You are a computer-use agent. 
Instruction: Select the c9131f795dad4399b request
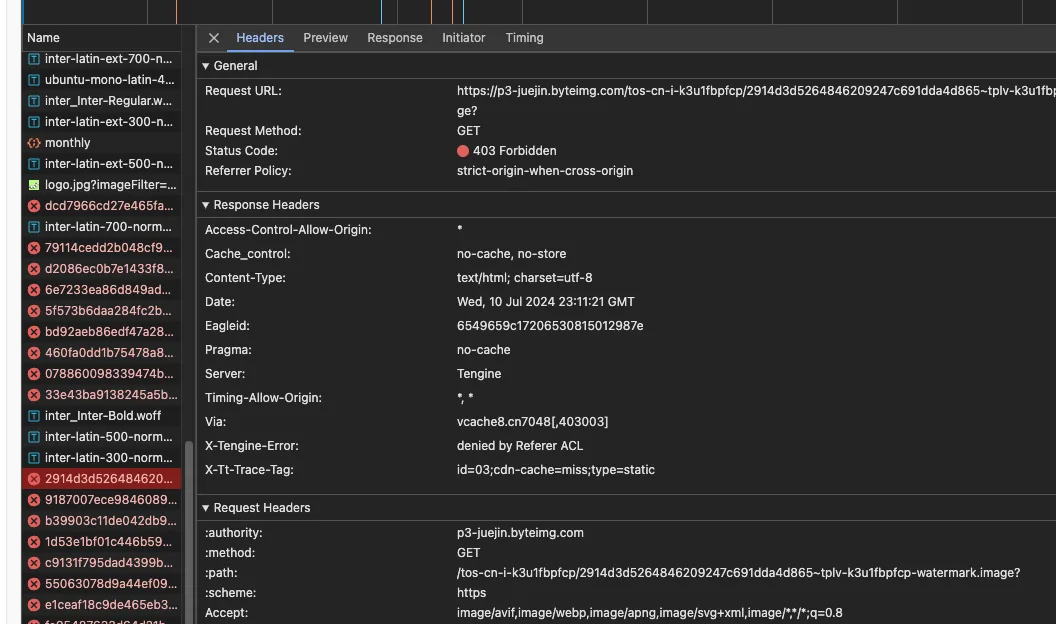(x=102, y=563)
